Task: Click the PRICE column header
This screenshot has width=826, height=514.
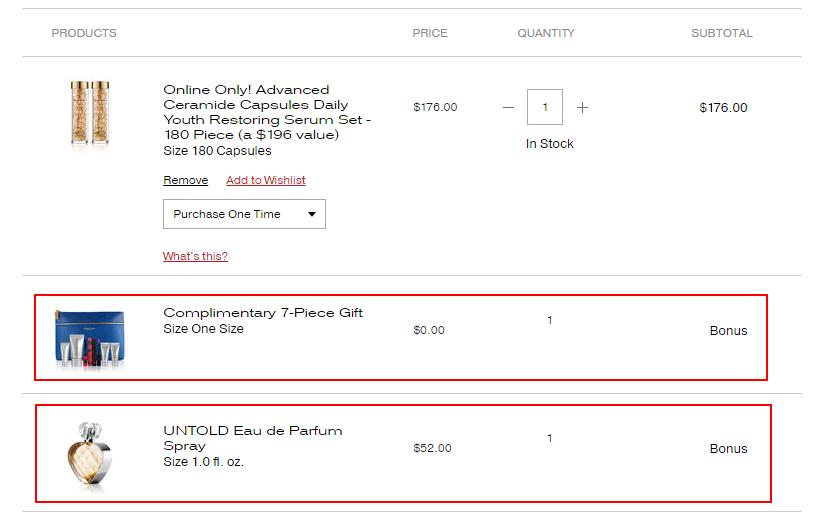Action: click(430, 33)
